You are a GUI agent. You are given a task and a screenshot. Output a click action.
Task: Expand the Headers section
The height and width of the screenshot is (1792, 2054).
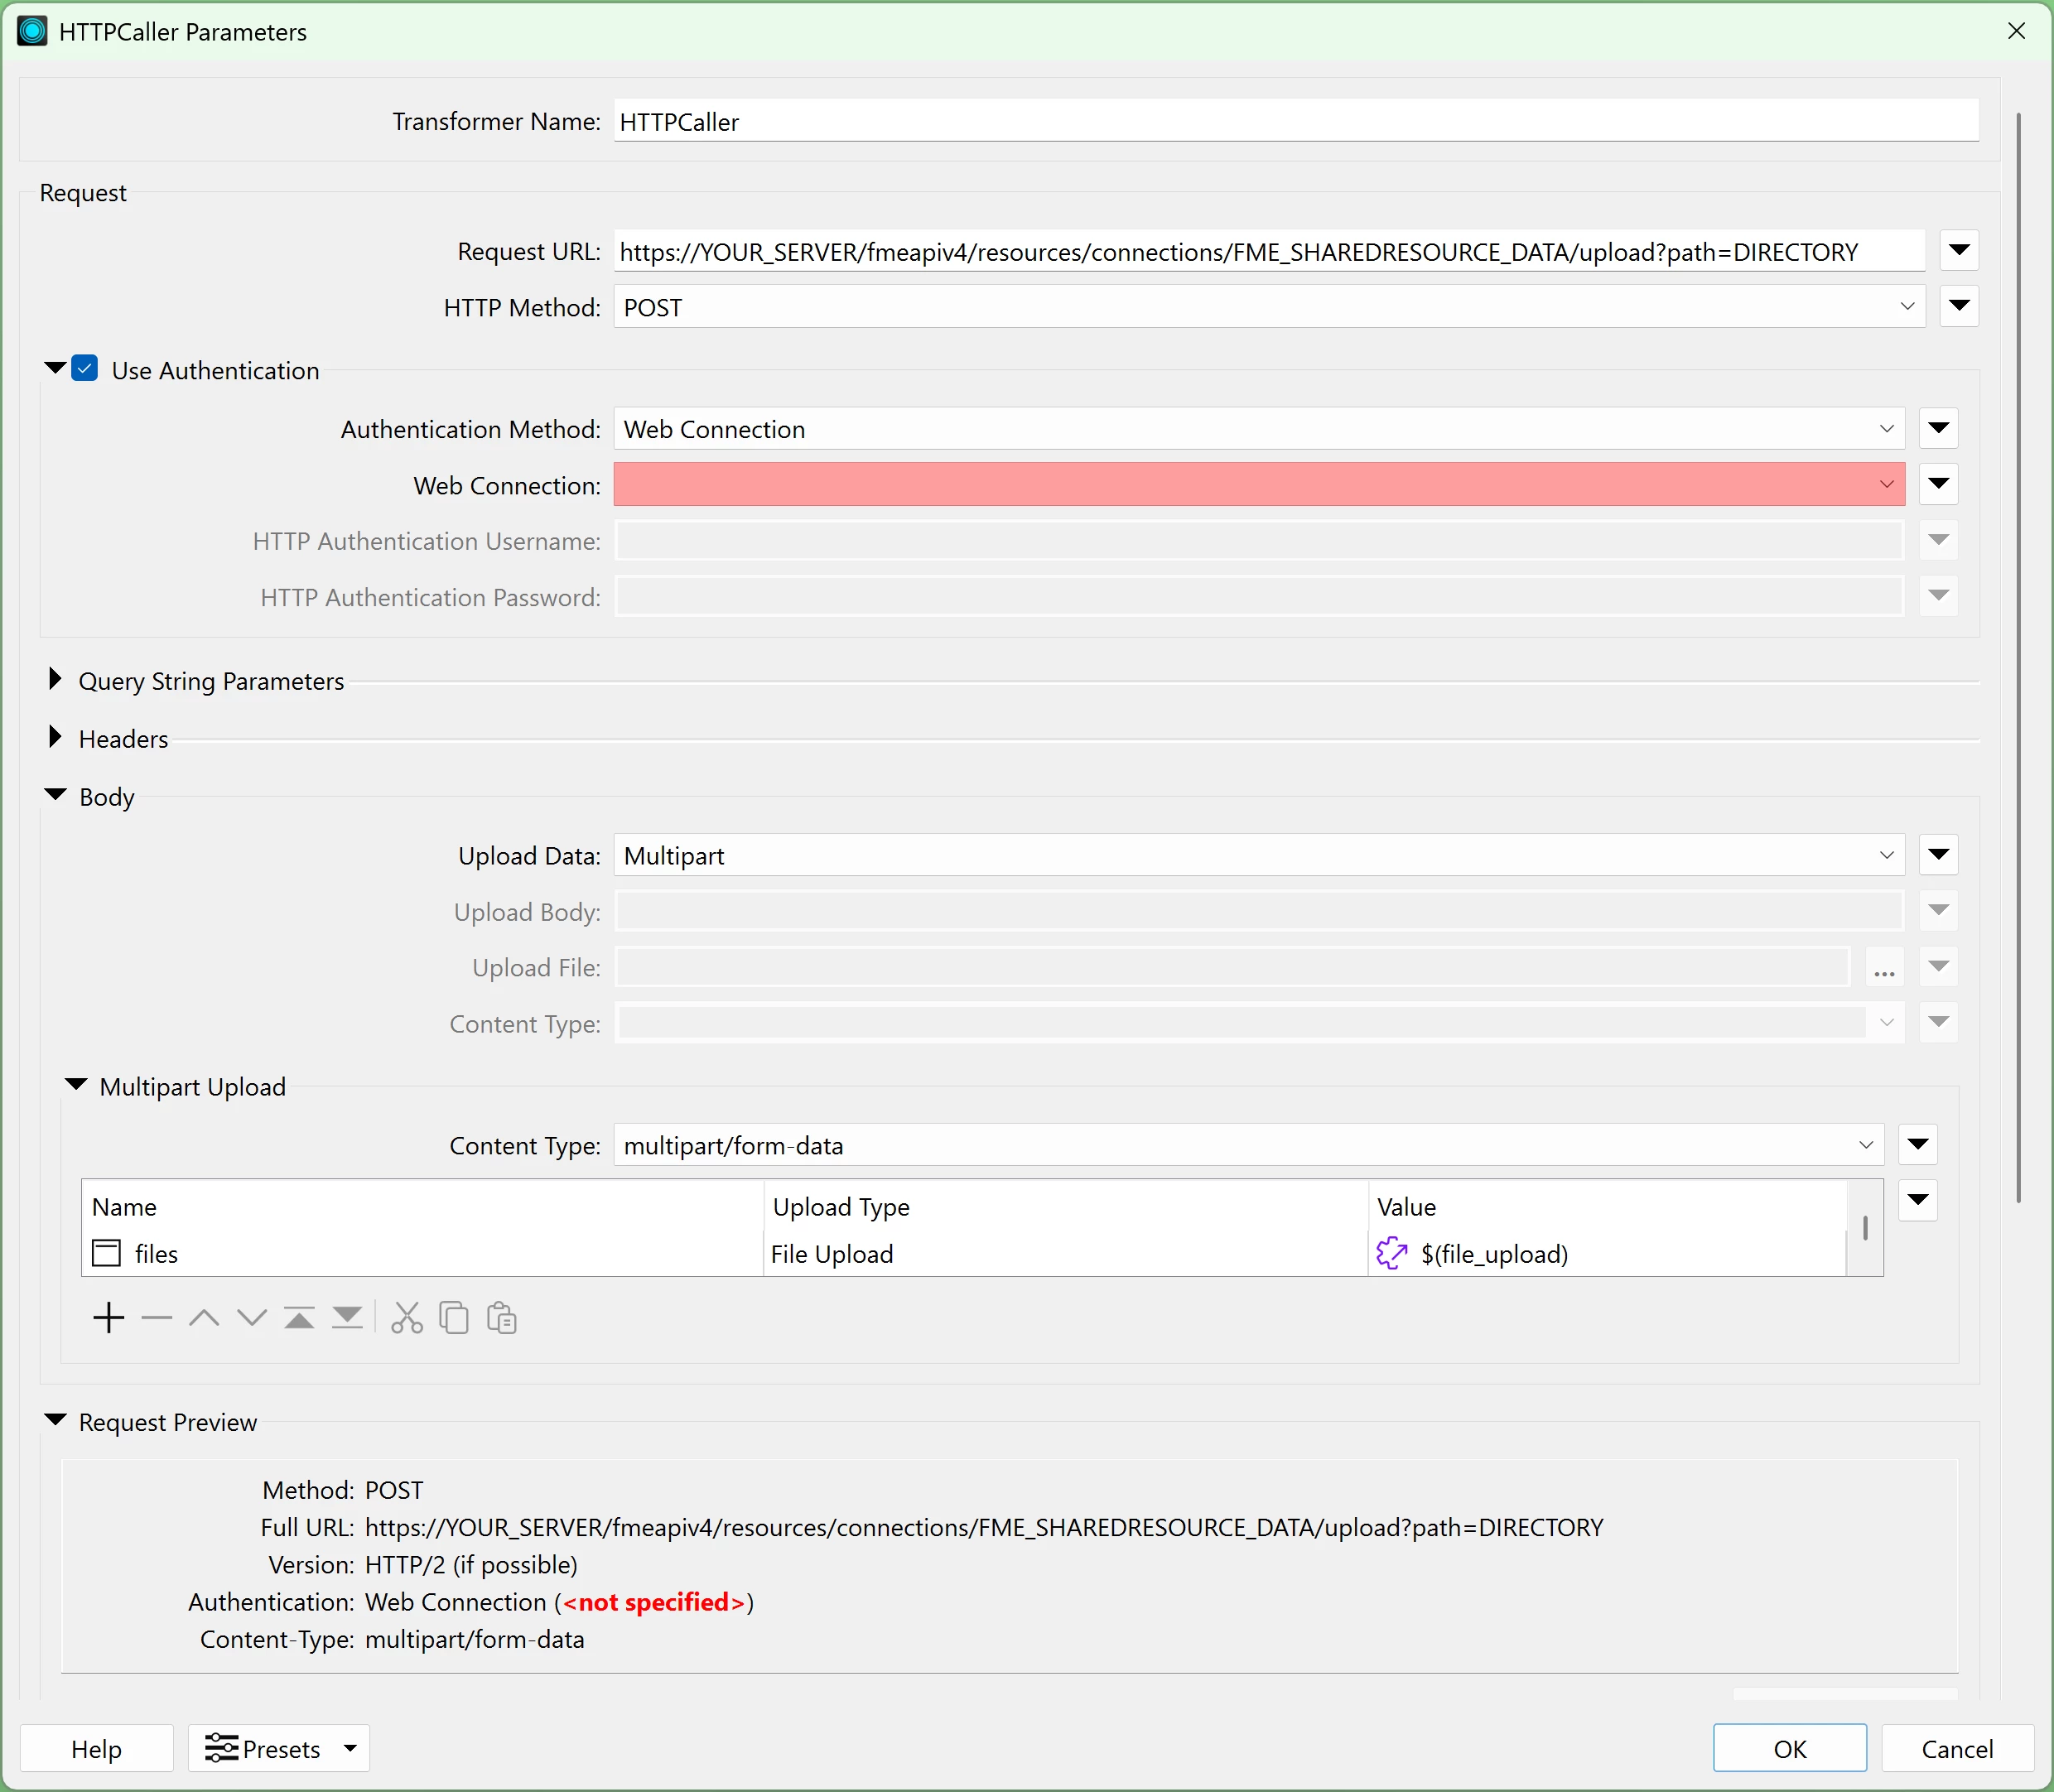click(55, 738)
